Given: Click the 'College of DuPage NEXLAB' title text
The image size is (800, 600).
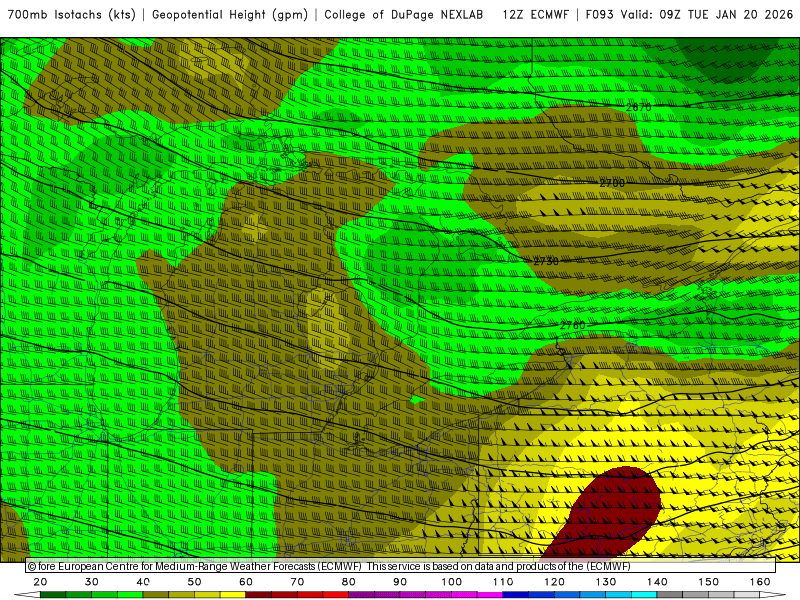Looking at the screenshot, I should point(404,15).
